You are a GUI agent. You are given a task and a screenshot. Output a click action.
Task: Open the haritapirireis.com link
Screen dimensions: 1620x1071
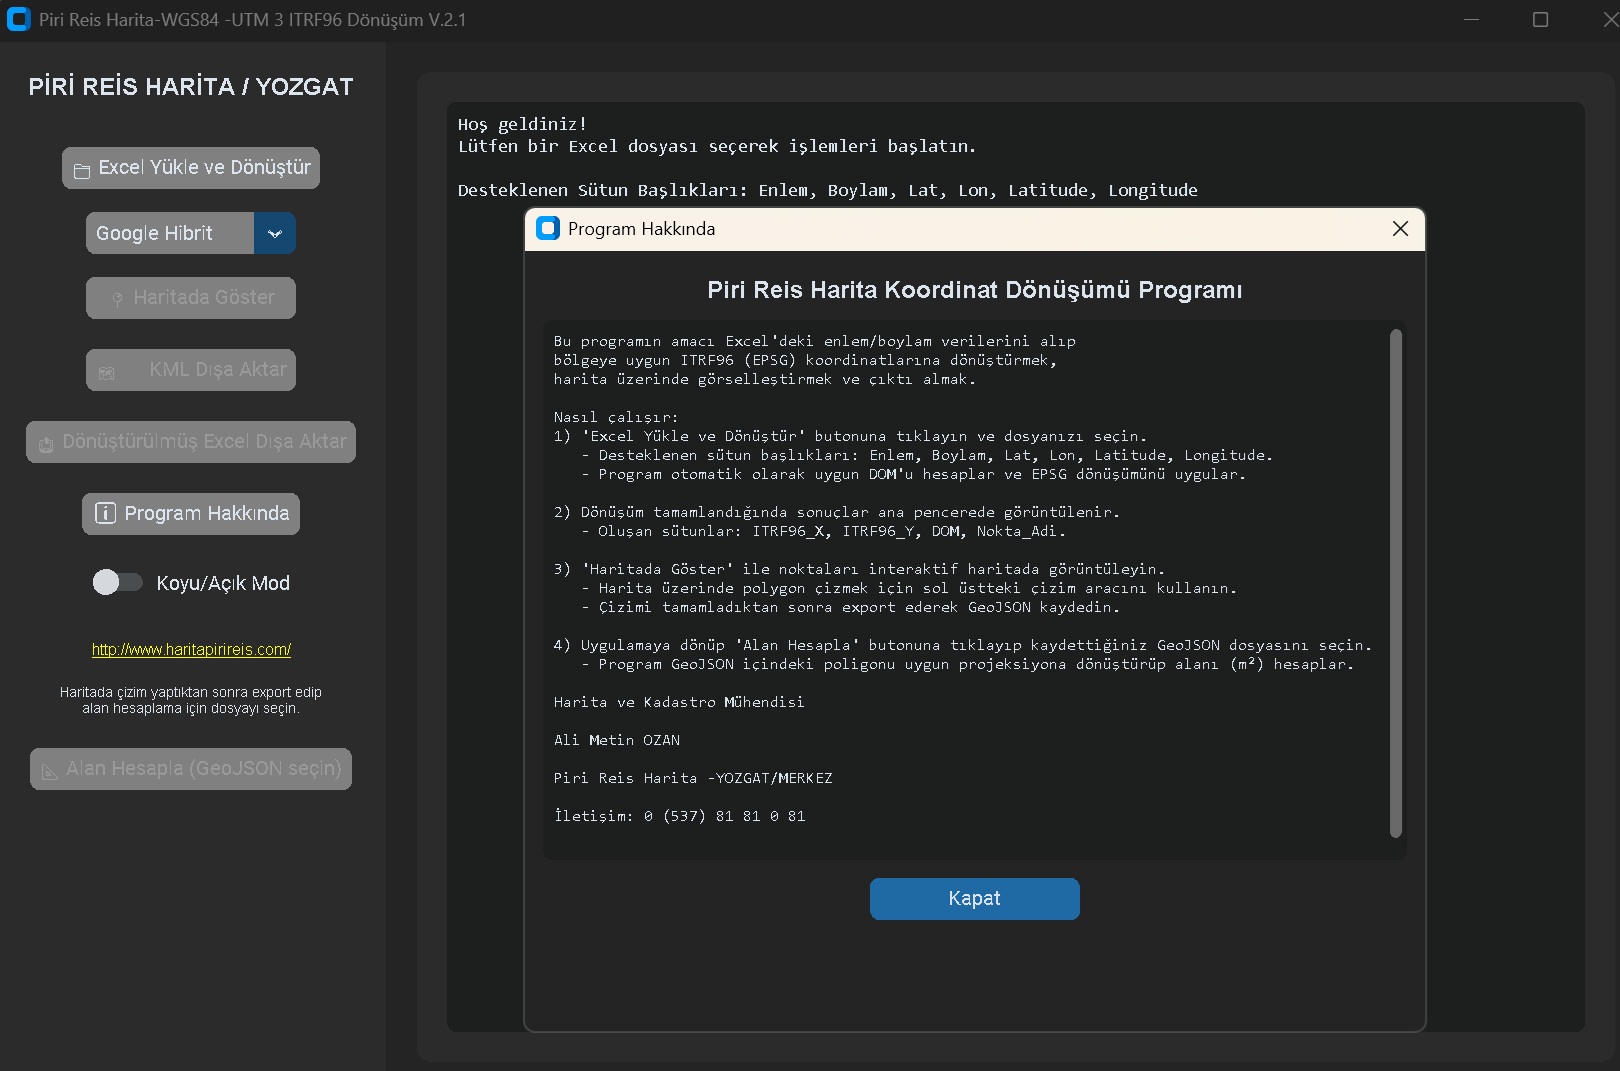tap(191, 650)
